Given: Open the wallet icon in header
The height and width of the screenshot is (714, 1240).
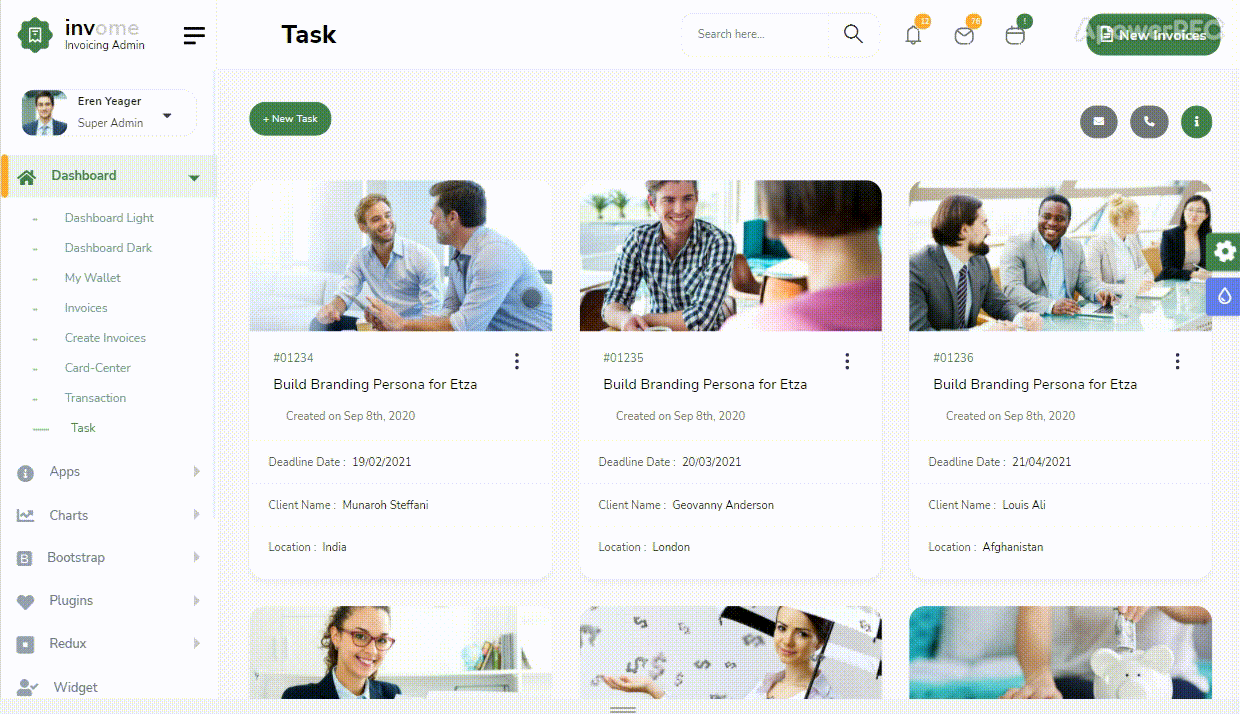Looking at the screenshot, I should tap(1015, 36).
